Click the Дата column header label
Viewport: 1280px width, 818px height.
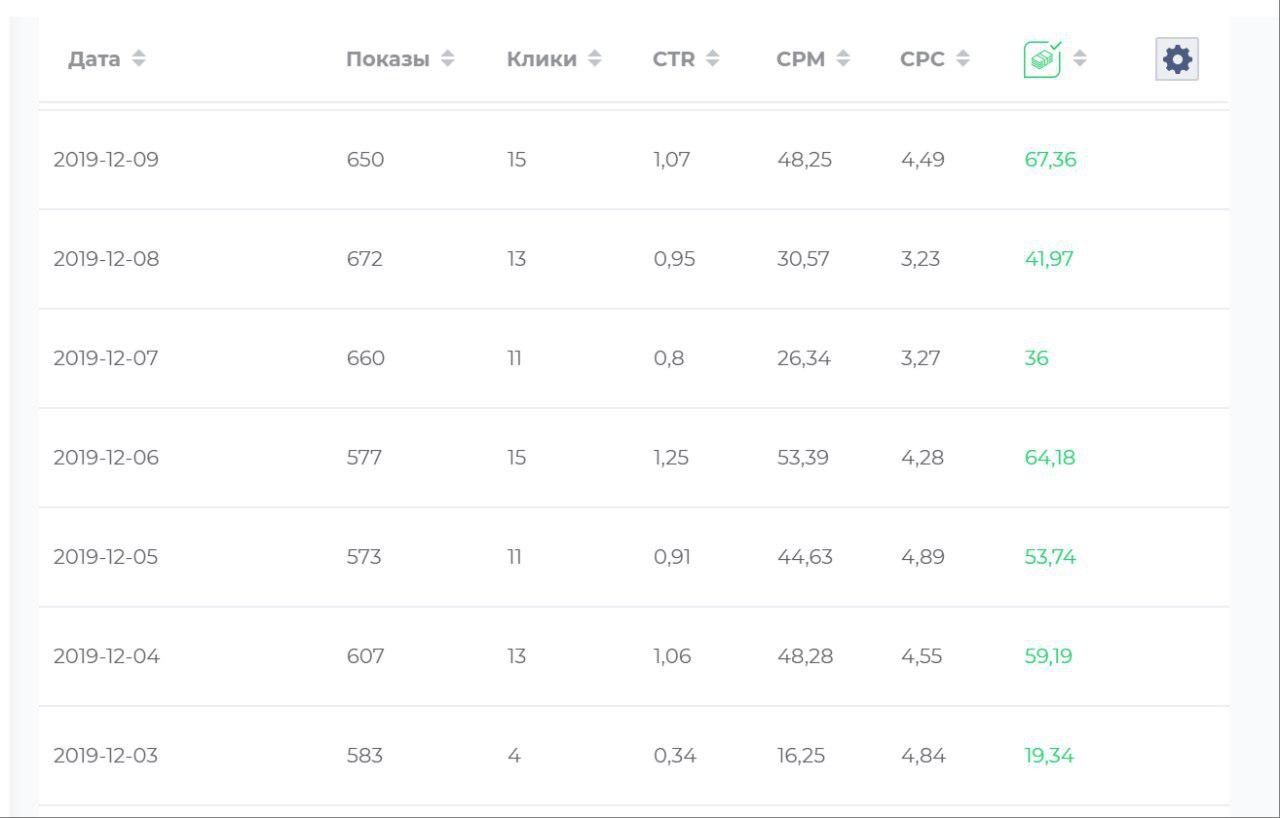(94, 60)
